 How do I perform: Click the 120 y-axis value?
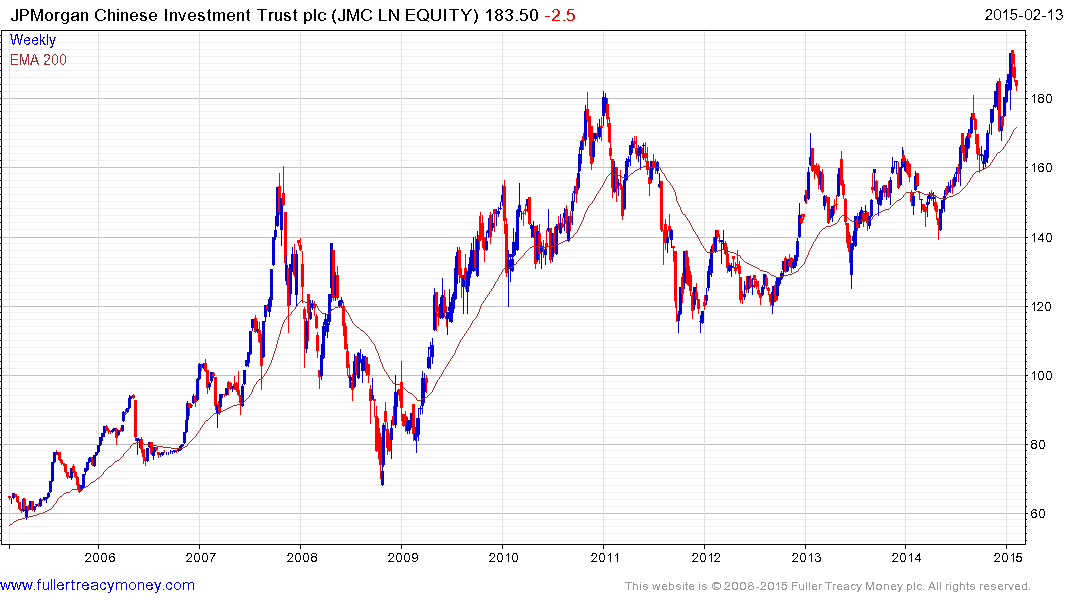coord(1041,307)
